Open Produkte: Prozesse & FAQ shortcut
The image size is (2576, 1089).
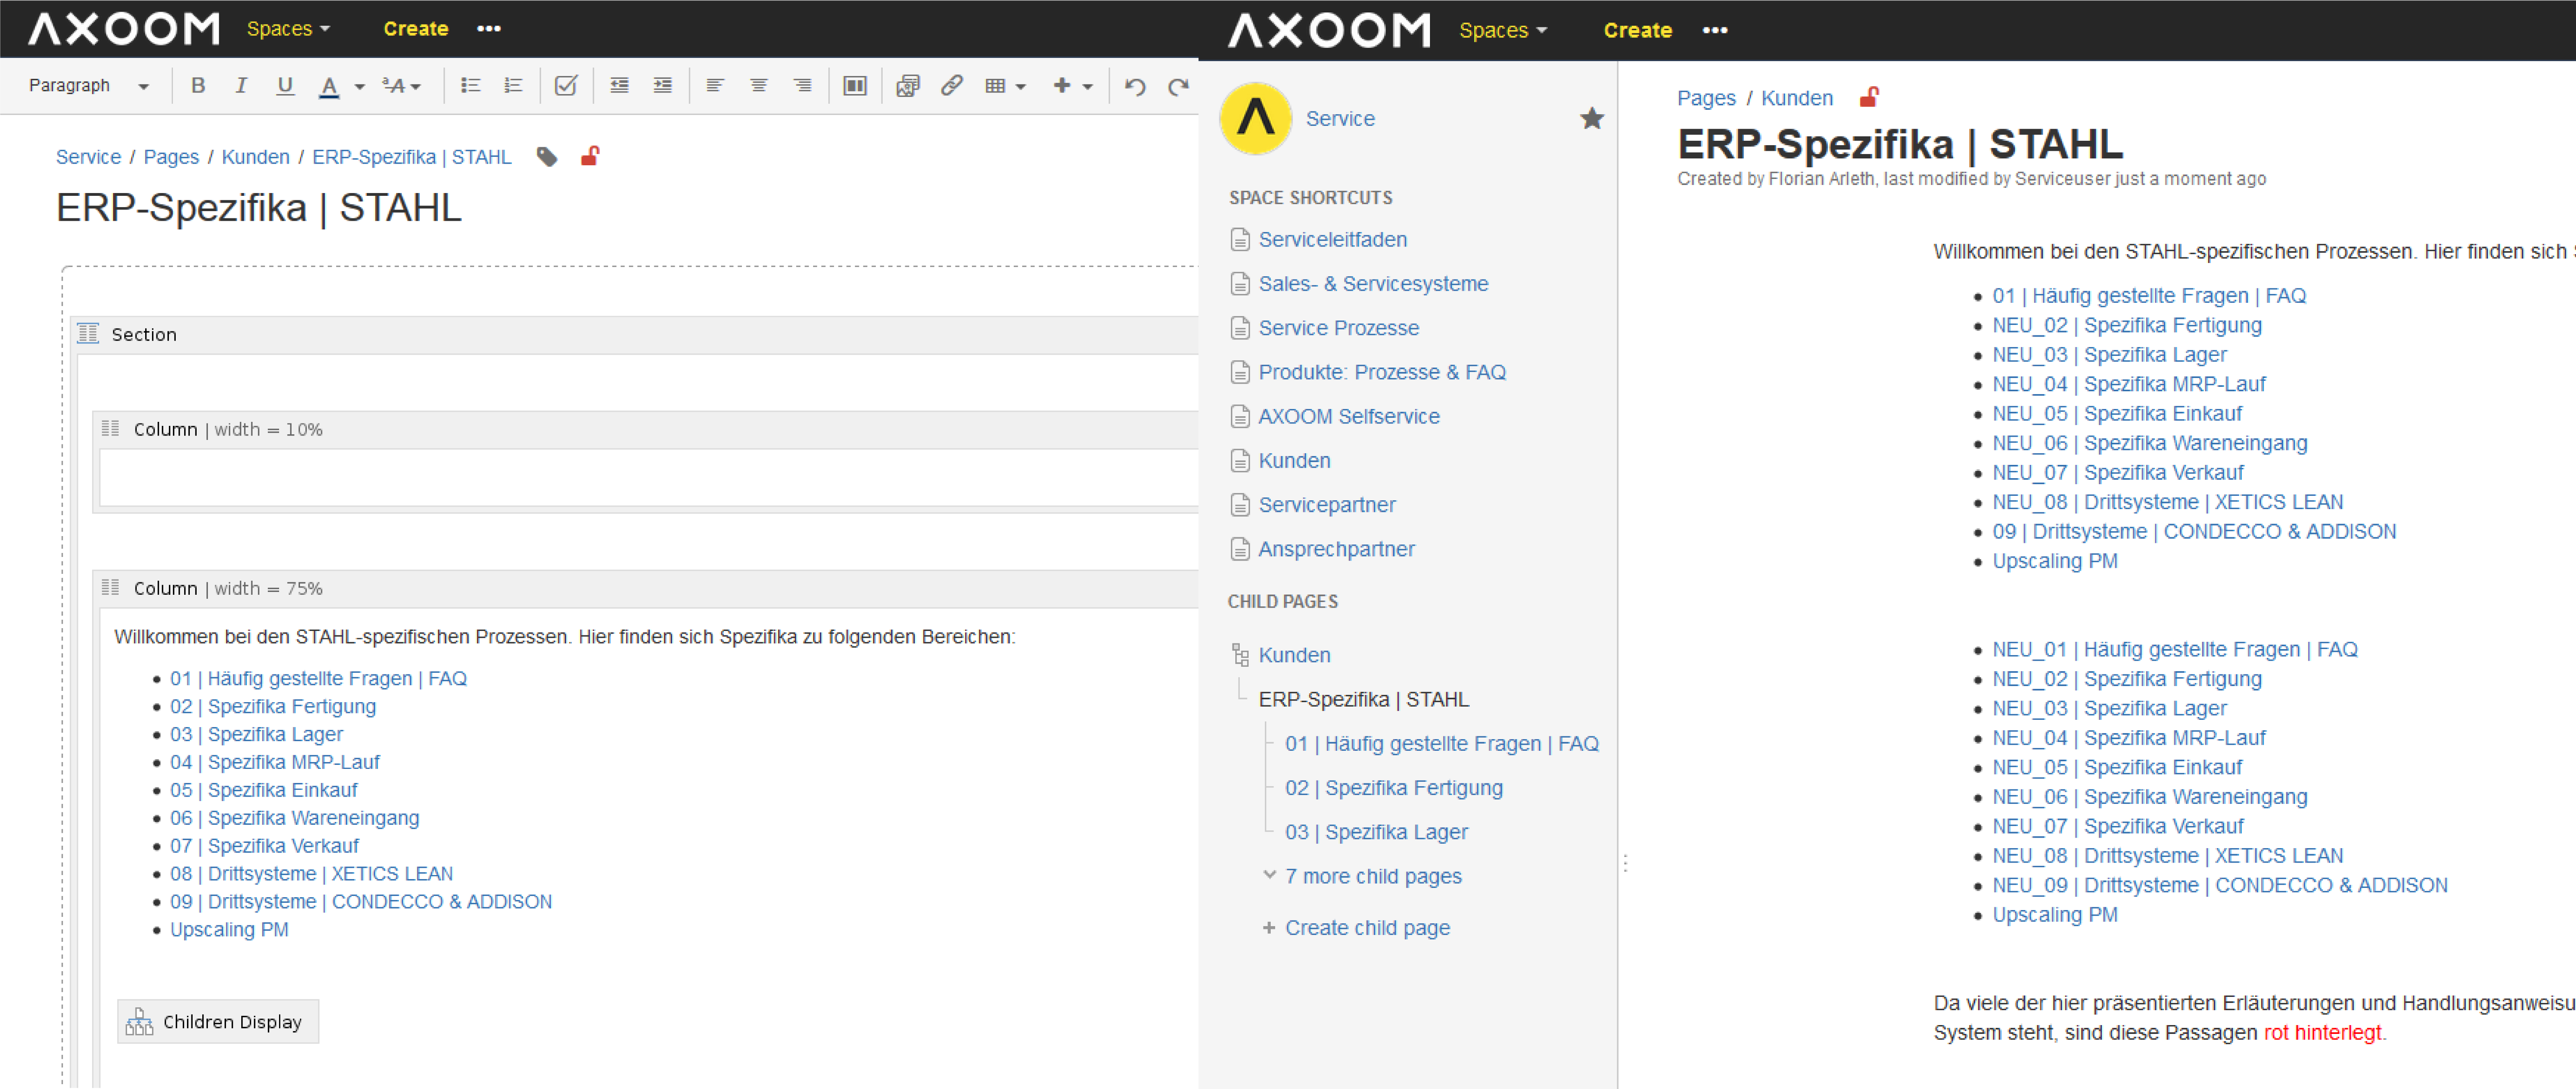click(1382, 372)
